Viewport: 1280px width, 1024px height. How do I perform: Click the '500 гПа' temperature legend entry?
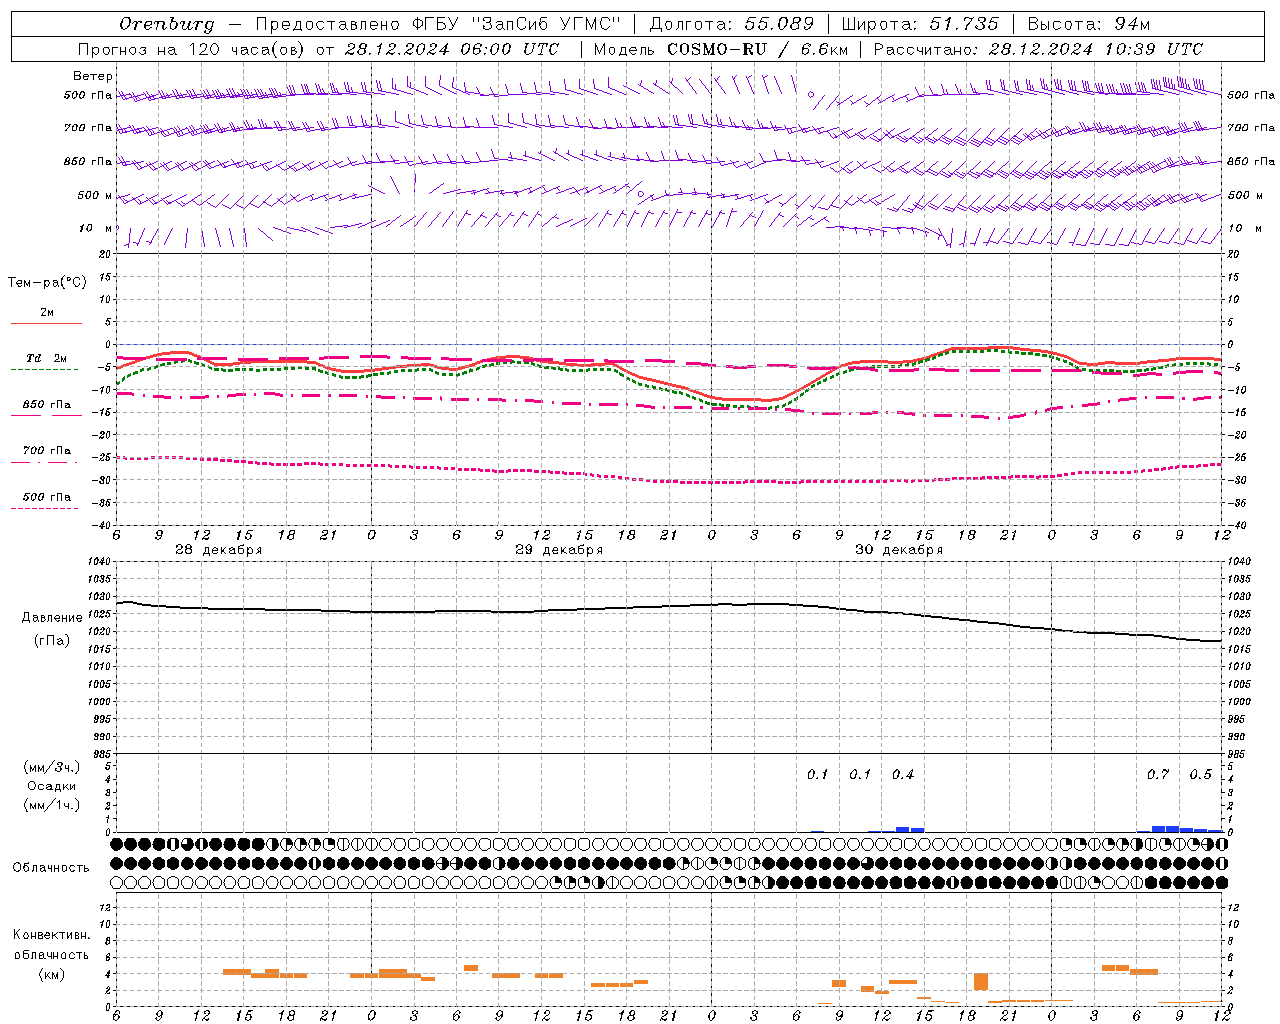(46, 497)
